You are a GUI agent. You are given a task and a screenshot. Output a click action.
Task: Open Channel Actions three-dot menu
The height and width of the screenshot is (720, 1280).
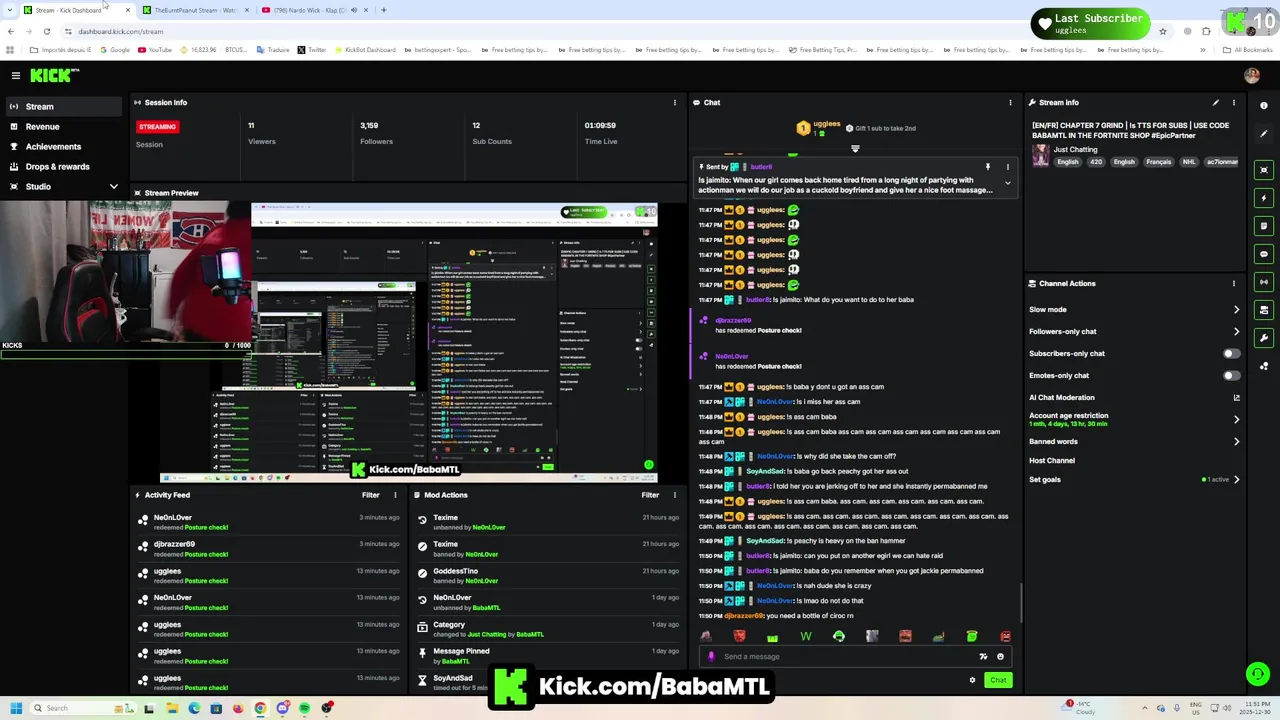1233,283
